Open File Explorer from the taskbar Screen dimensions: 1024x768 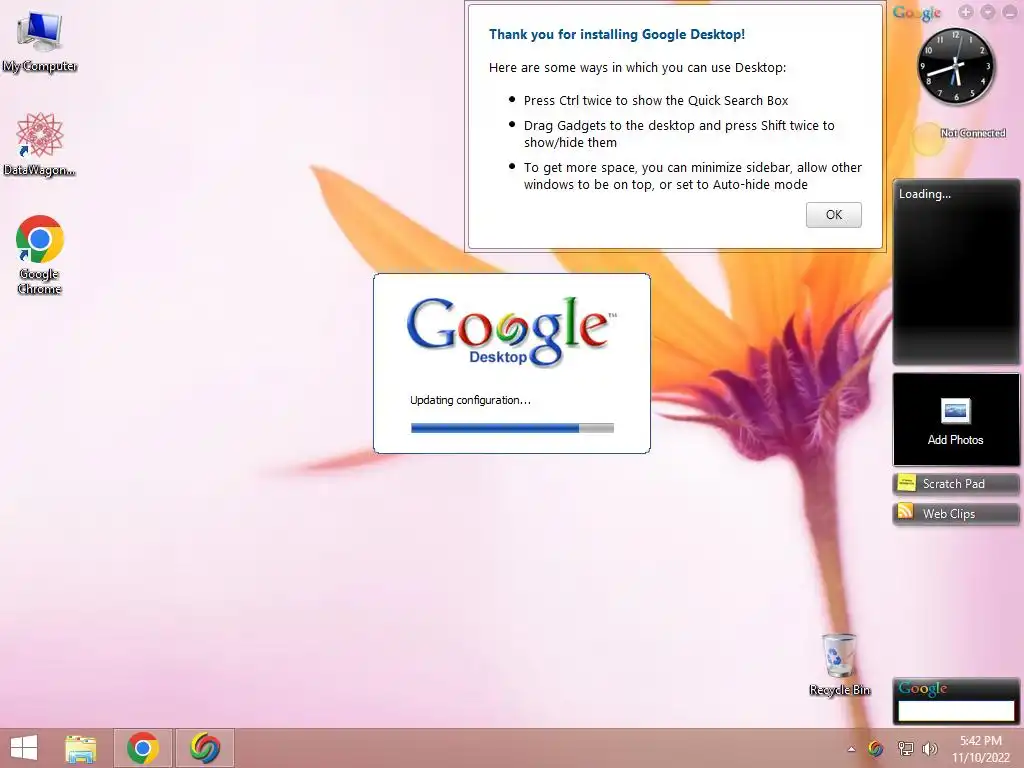tap(81, 748)
